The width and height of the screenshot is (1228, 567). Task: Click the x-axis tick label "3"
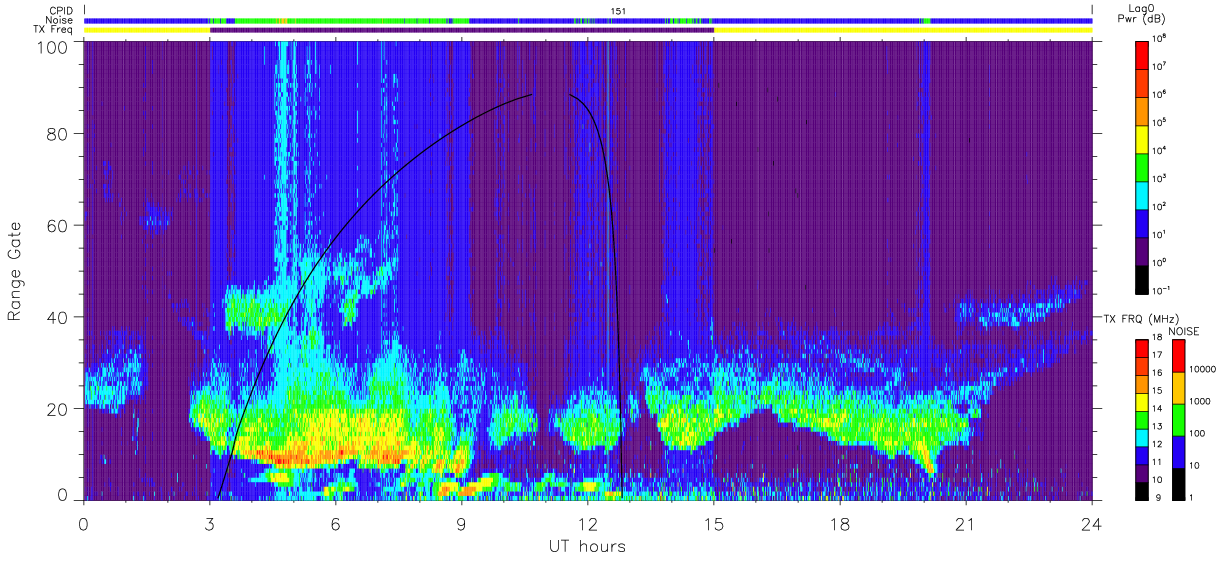209,524
